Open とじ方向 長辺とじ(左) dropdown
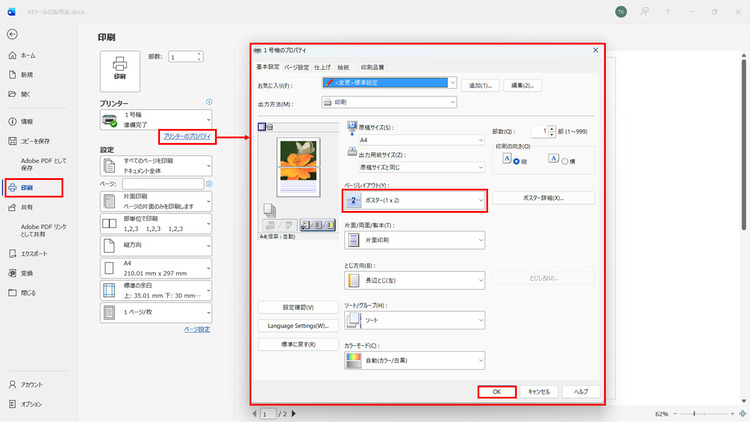This screenshot has width=750, height=422. point(415,280)
